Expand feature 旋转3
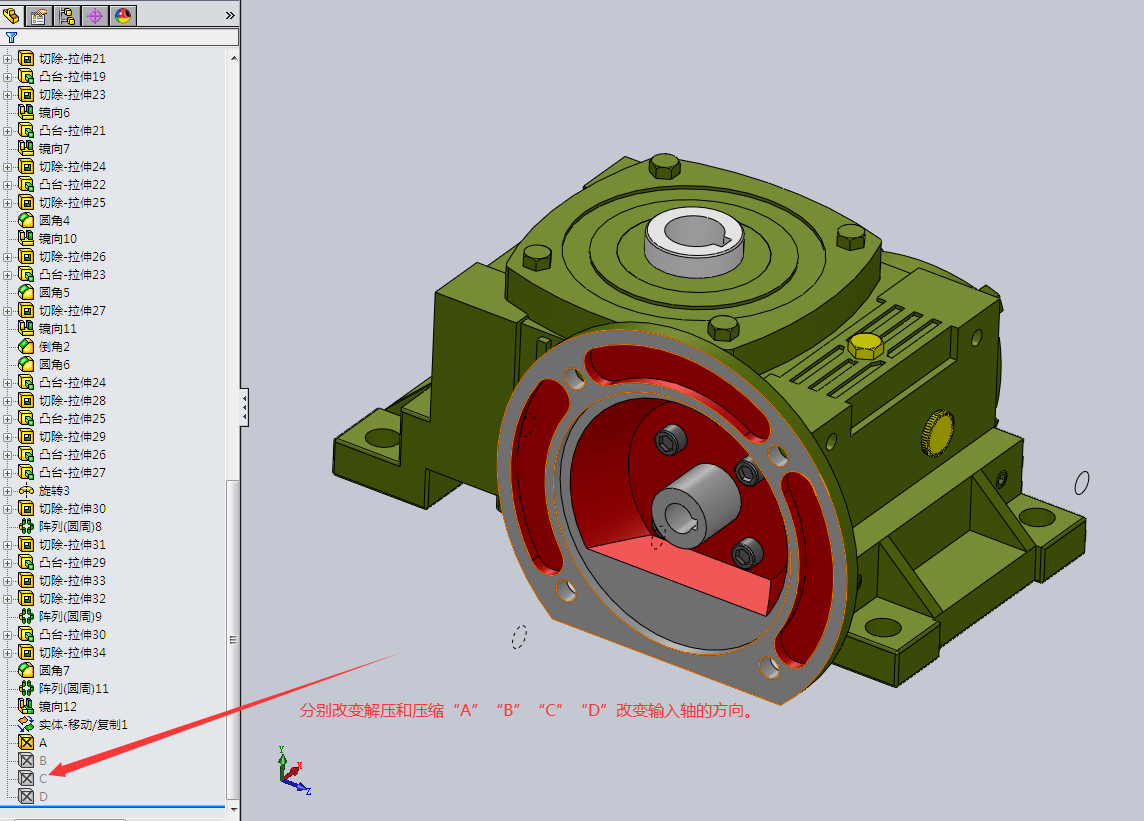The height and width of the screenshot is (821, 1144). [x=7, y=491]
